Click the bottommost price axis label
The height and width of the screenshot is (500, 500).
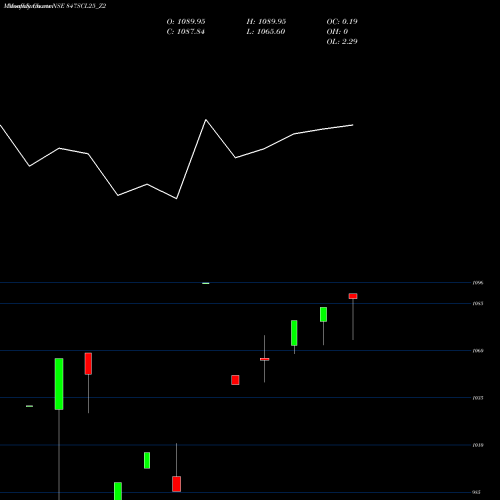pyautogui.click(x=476, y=492)
